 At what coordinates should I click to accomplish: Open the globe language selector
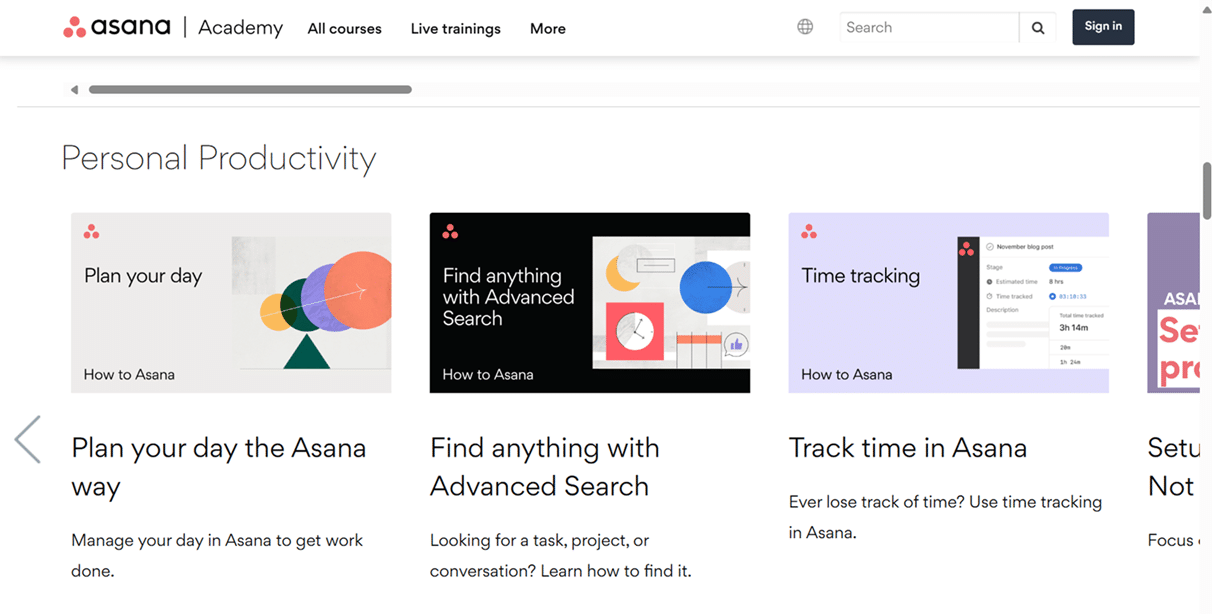(805, 27)
